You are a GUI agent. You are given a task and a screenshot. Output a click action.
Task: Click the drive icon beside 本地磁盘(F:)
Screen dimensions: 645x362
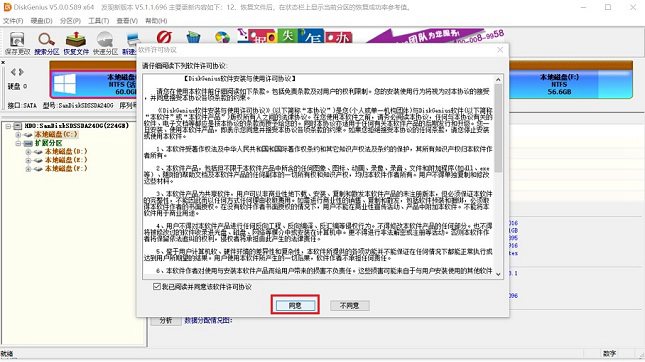tap(38, 169)
